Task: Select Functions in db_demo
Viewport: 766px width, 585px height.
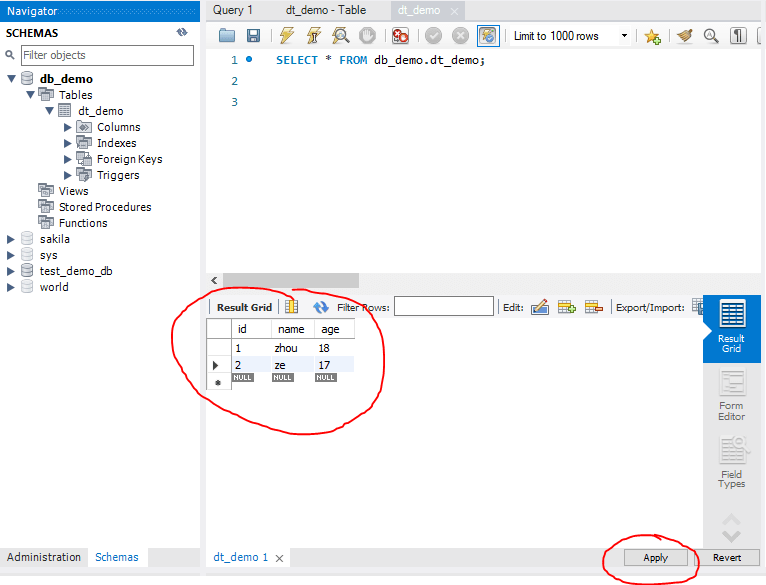Action: tap(83, 223)
